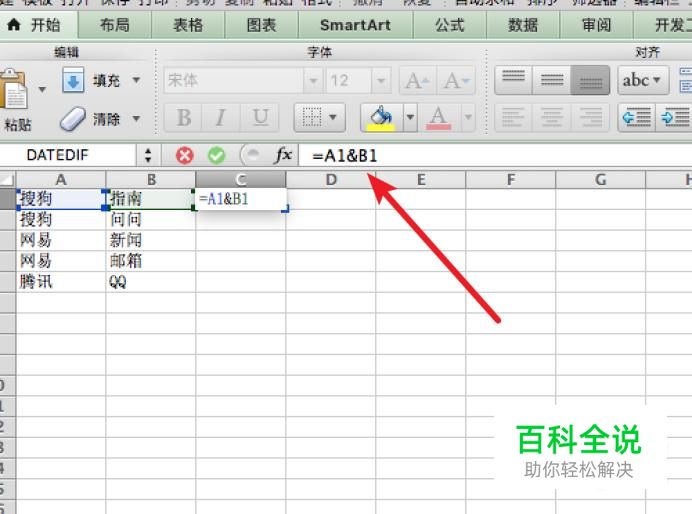Align text left horizontally
The image size is (692, 514).
pyautogui.click(x=514, y=118)
